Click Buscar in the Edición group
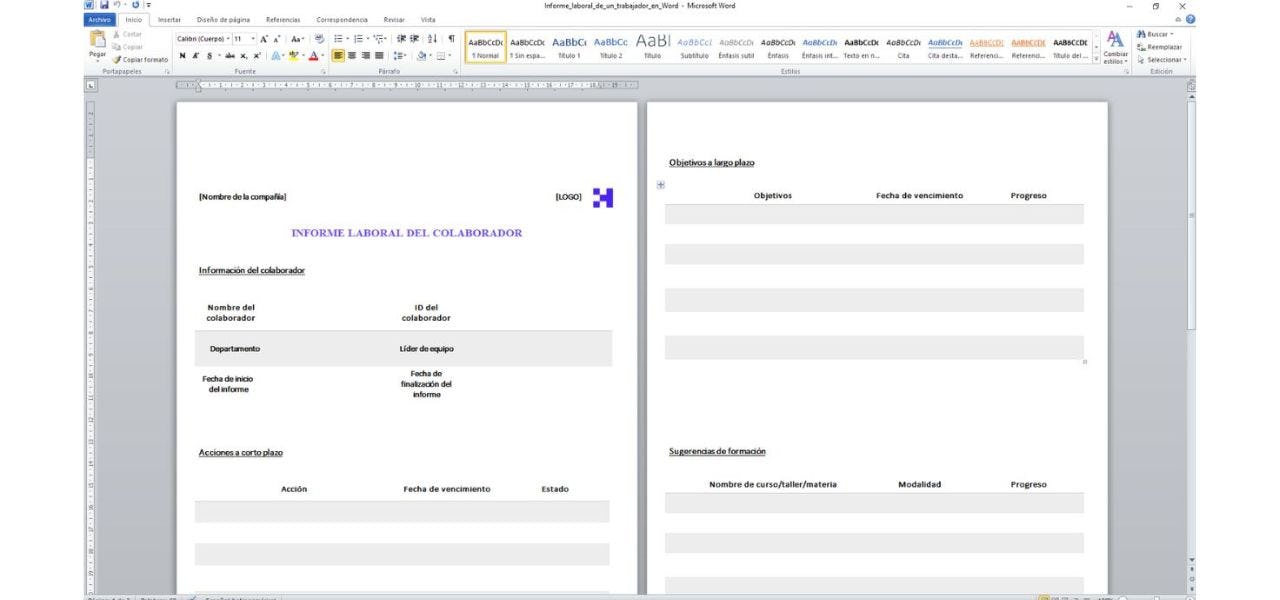 click(x=1156, y=33)
